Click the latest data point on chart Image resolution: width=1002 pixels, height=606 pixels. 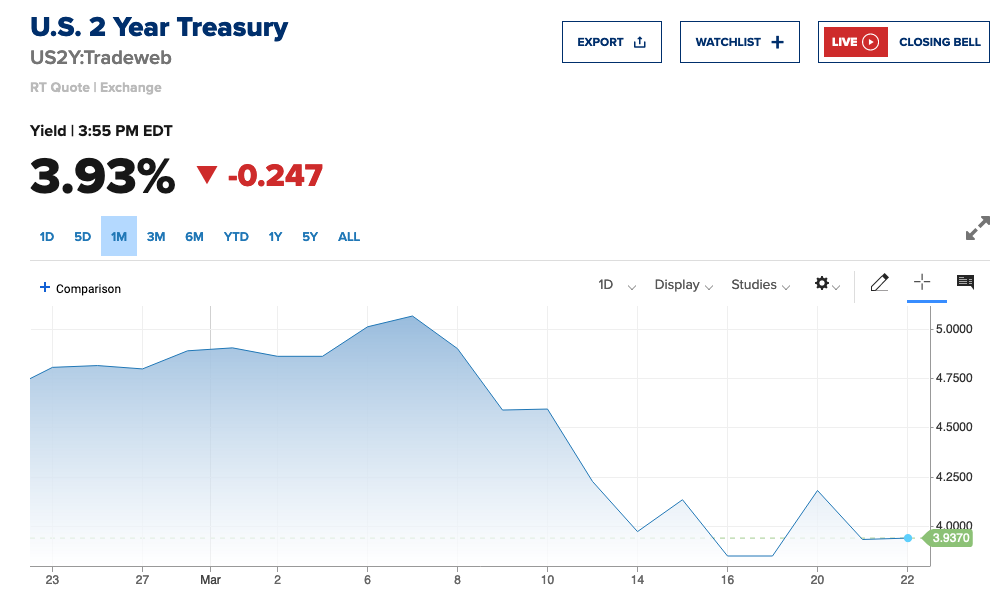click(x=908, y=538)
